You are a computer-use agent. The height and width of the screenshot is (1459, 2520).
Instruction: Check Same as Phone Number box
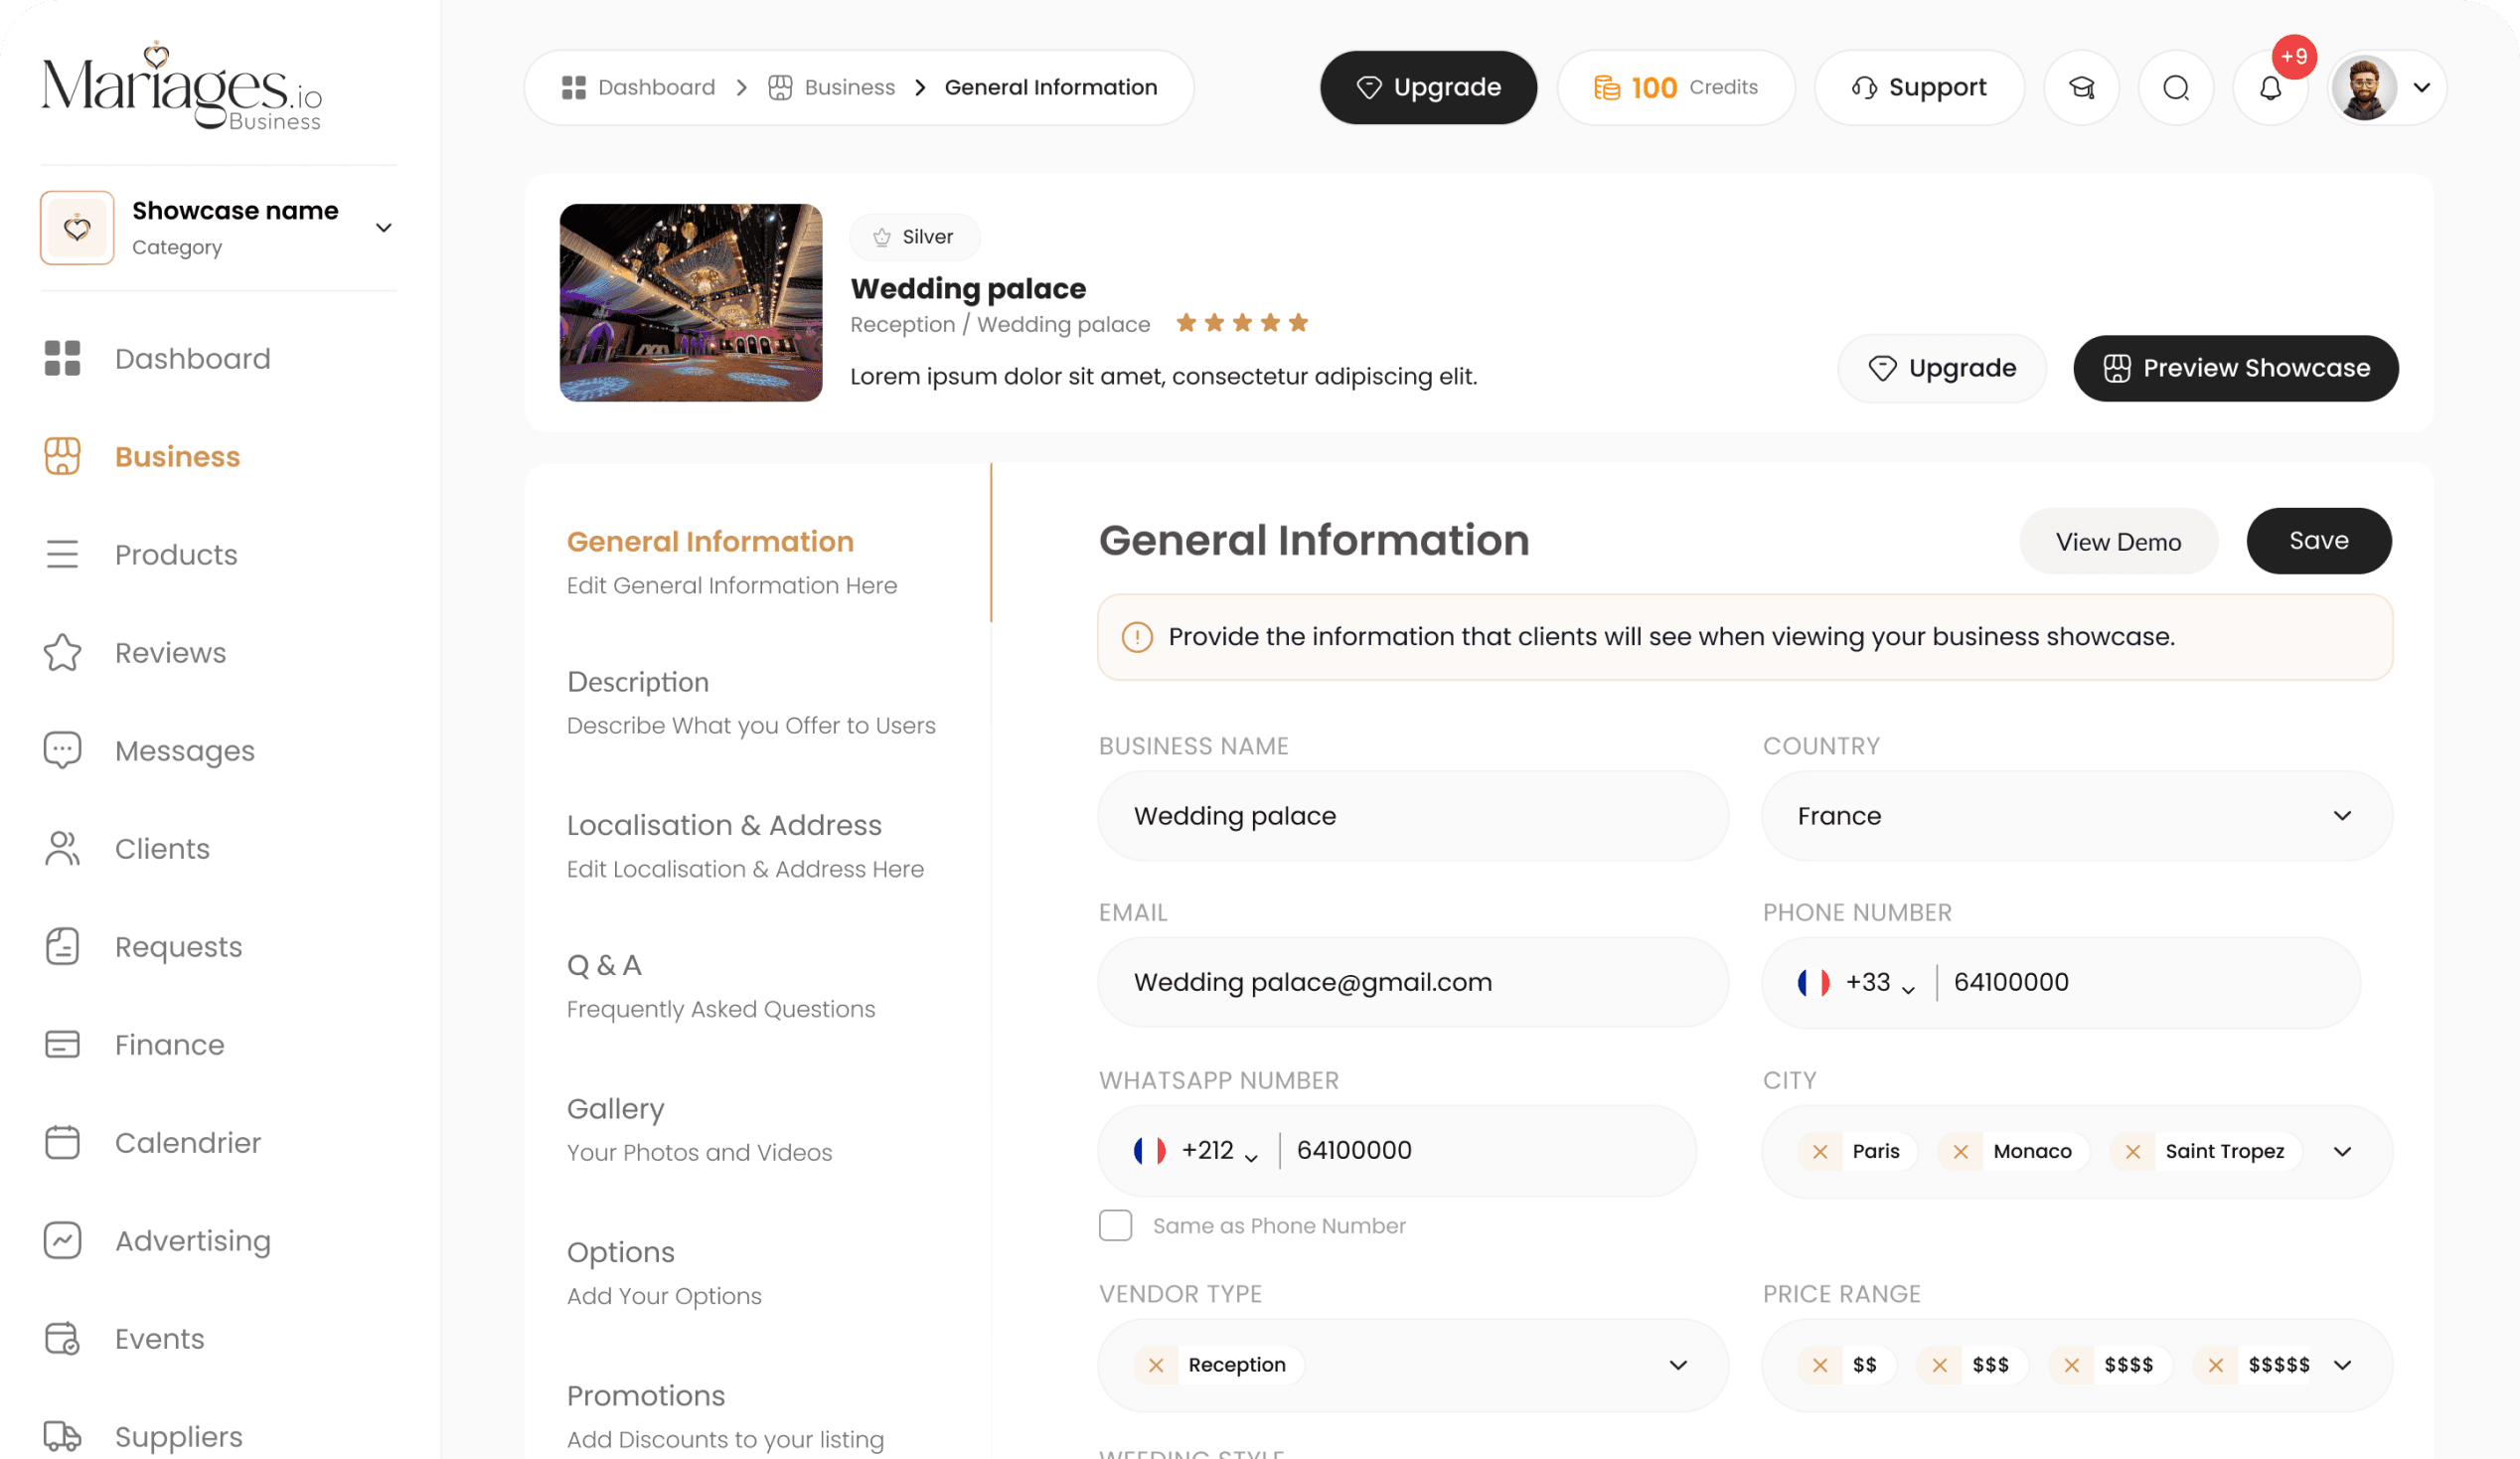point(1115,1225)
